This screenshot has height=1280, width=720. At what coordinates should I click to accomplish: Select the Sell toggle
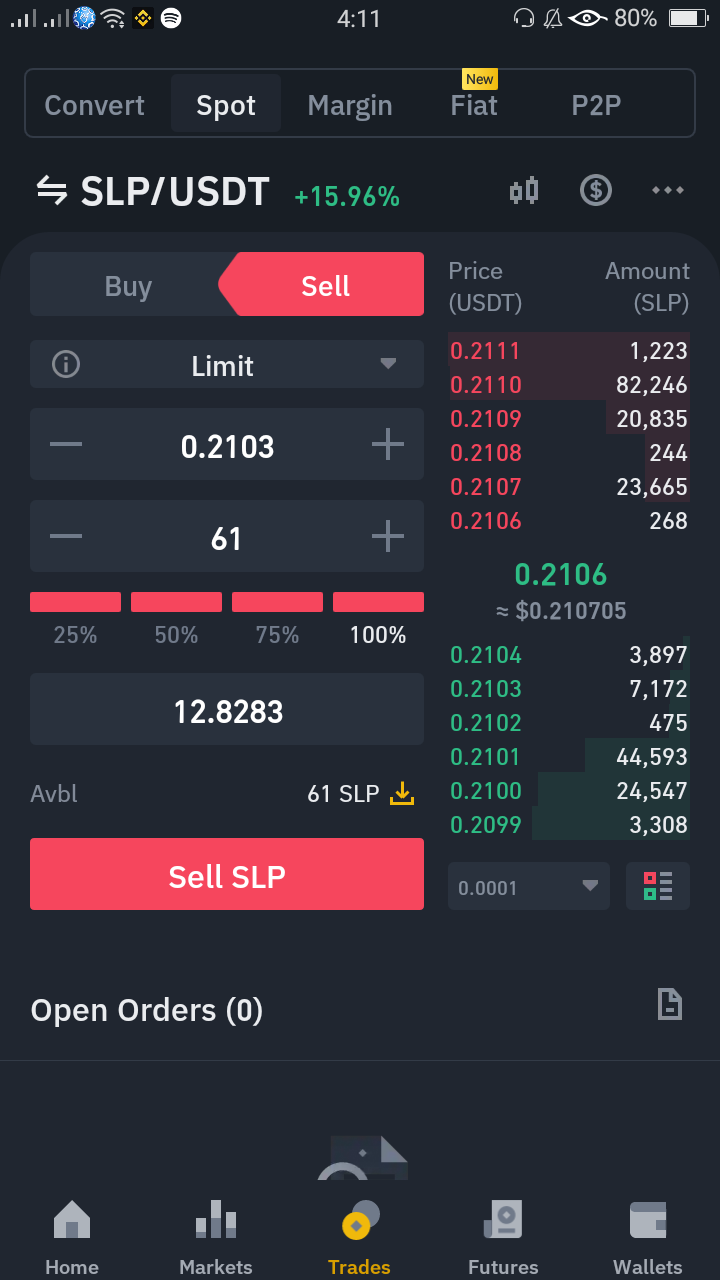click(324, 286)
